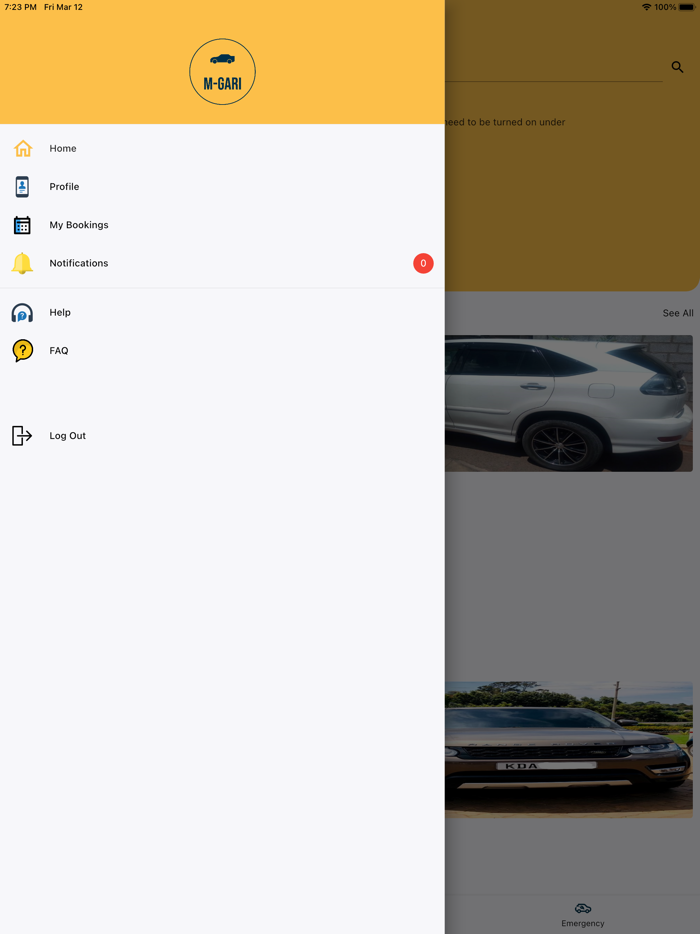Click the red notification count badge

pos(423,263)
